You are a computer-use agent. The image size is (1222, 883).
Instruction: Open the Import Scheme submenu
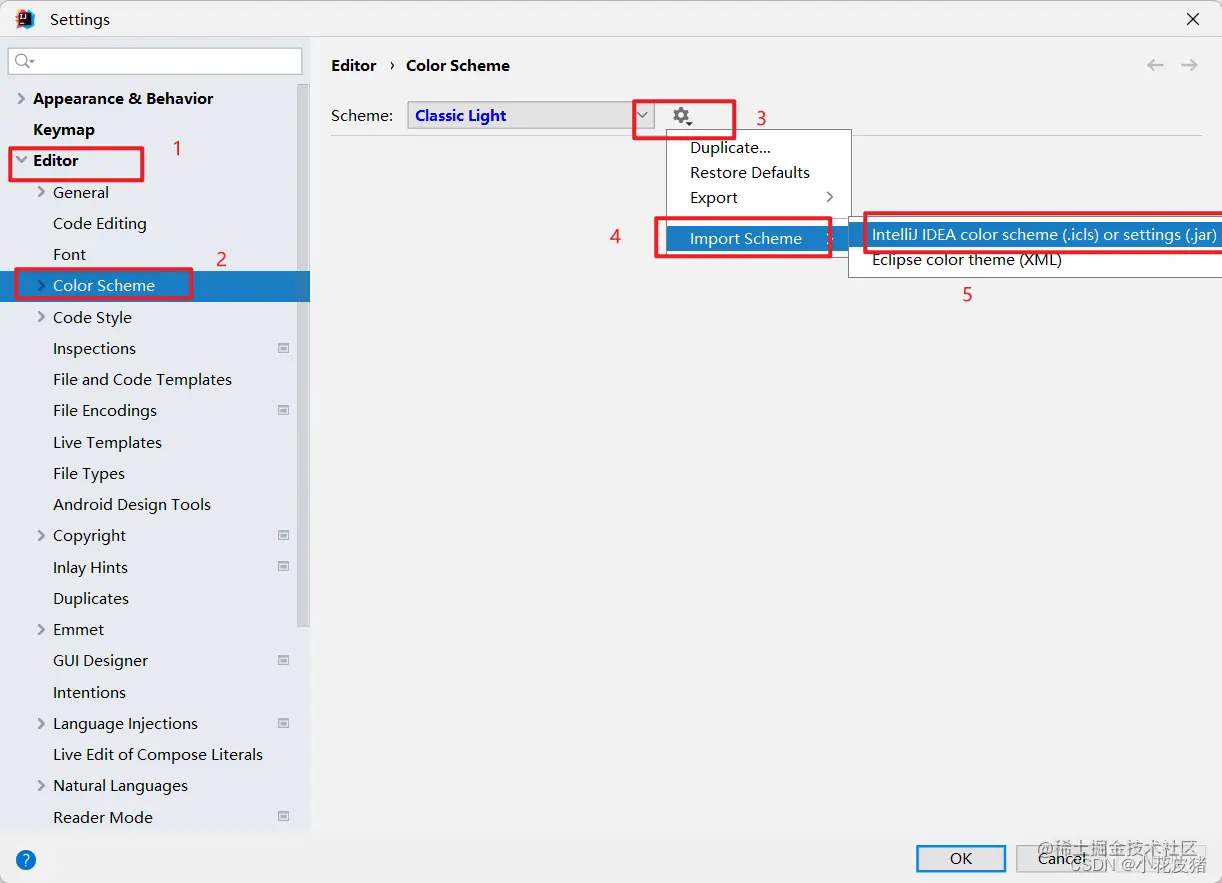pyautogui.click(x=757, y=239)
